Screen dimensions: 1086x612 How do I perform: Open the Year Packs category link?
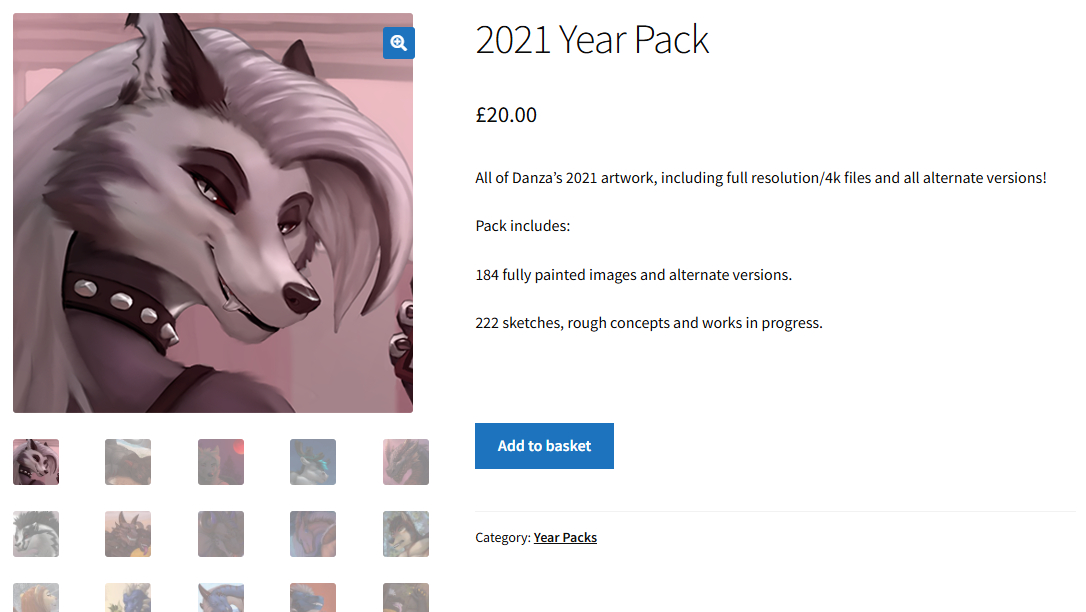[x=565, y=538]
